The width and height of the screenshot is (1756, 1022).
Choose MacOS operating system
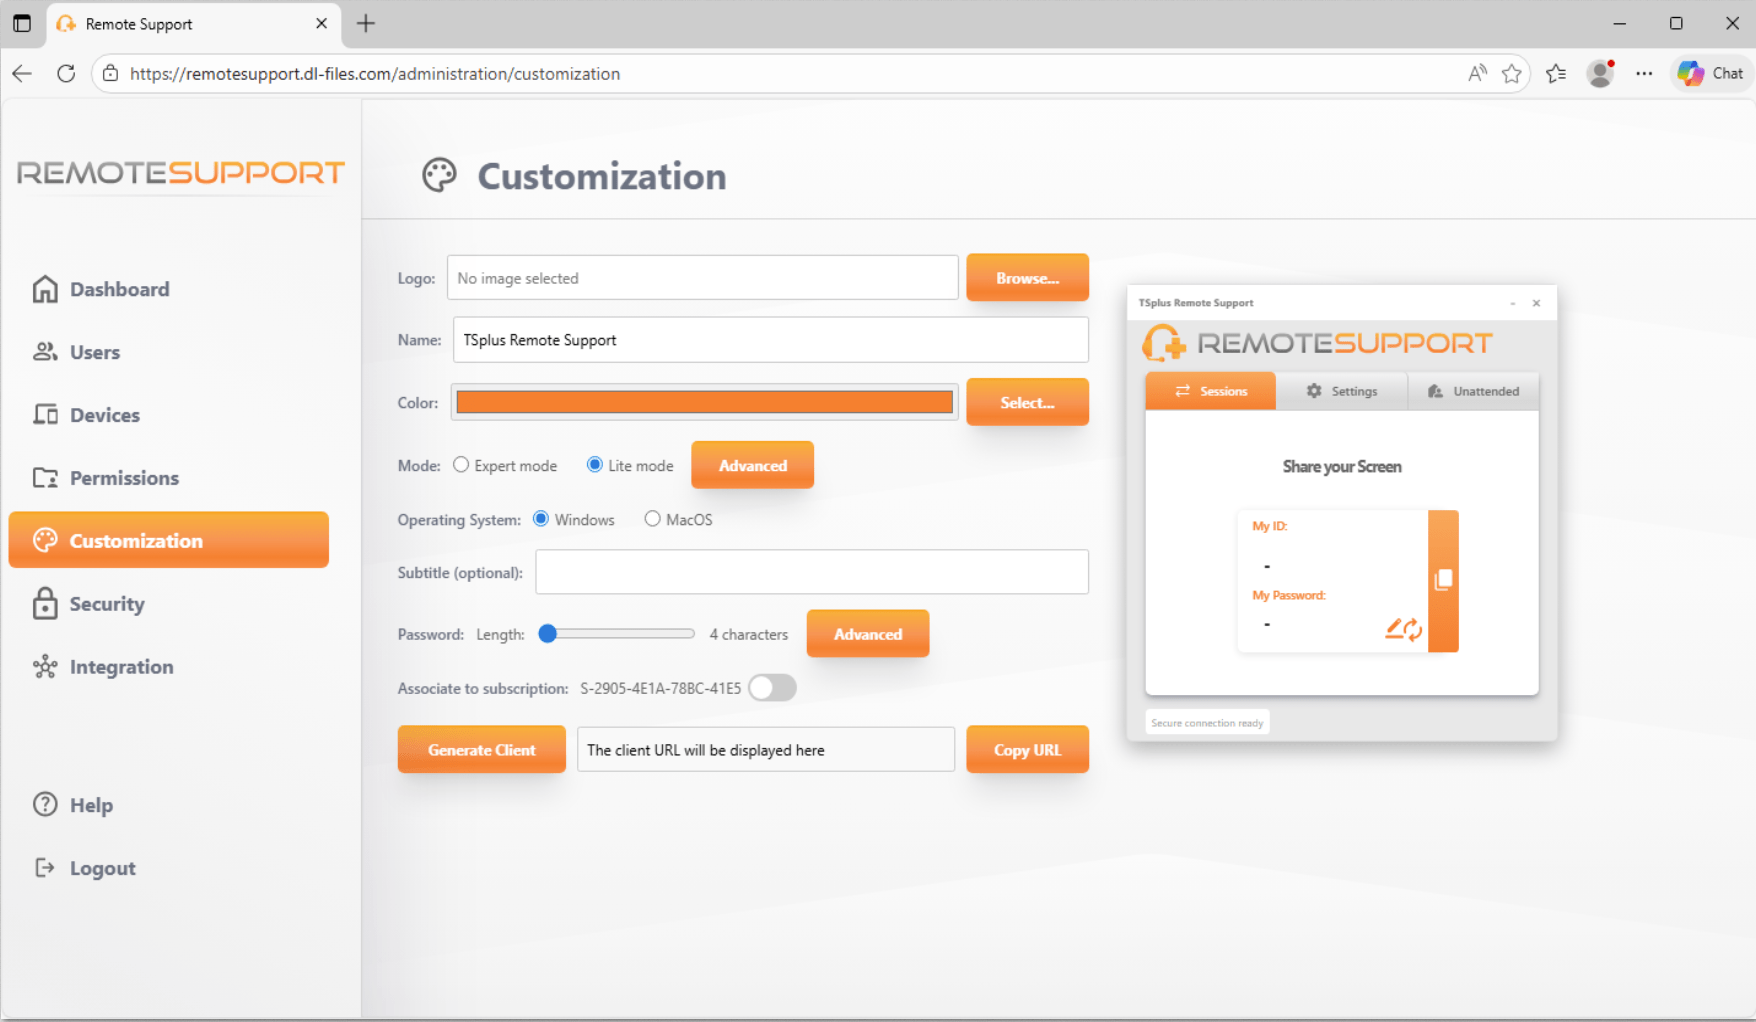click(x=652, y=519)
